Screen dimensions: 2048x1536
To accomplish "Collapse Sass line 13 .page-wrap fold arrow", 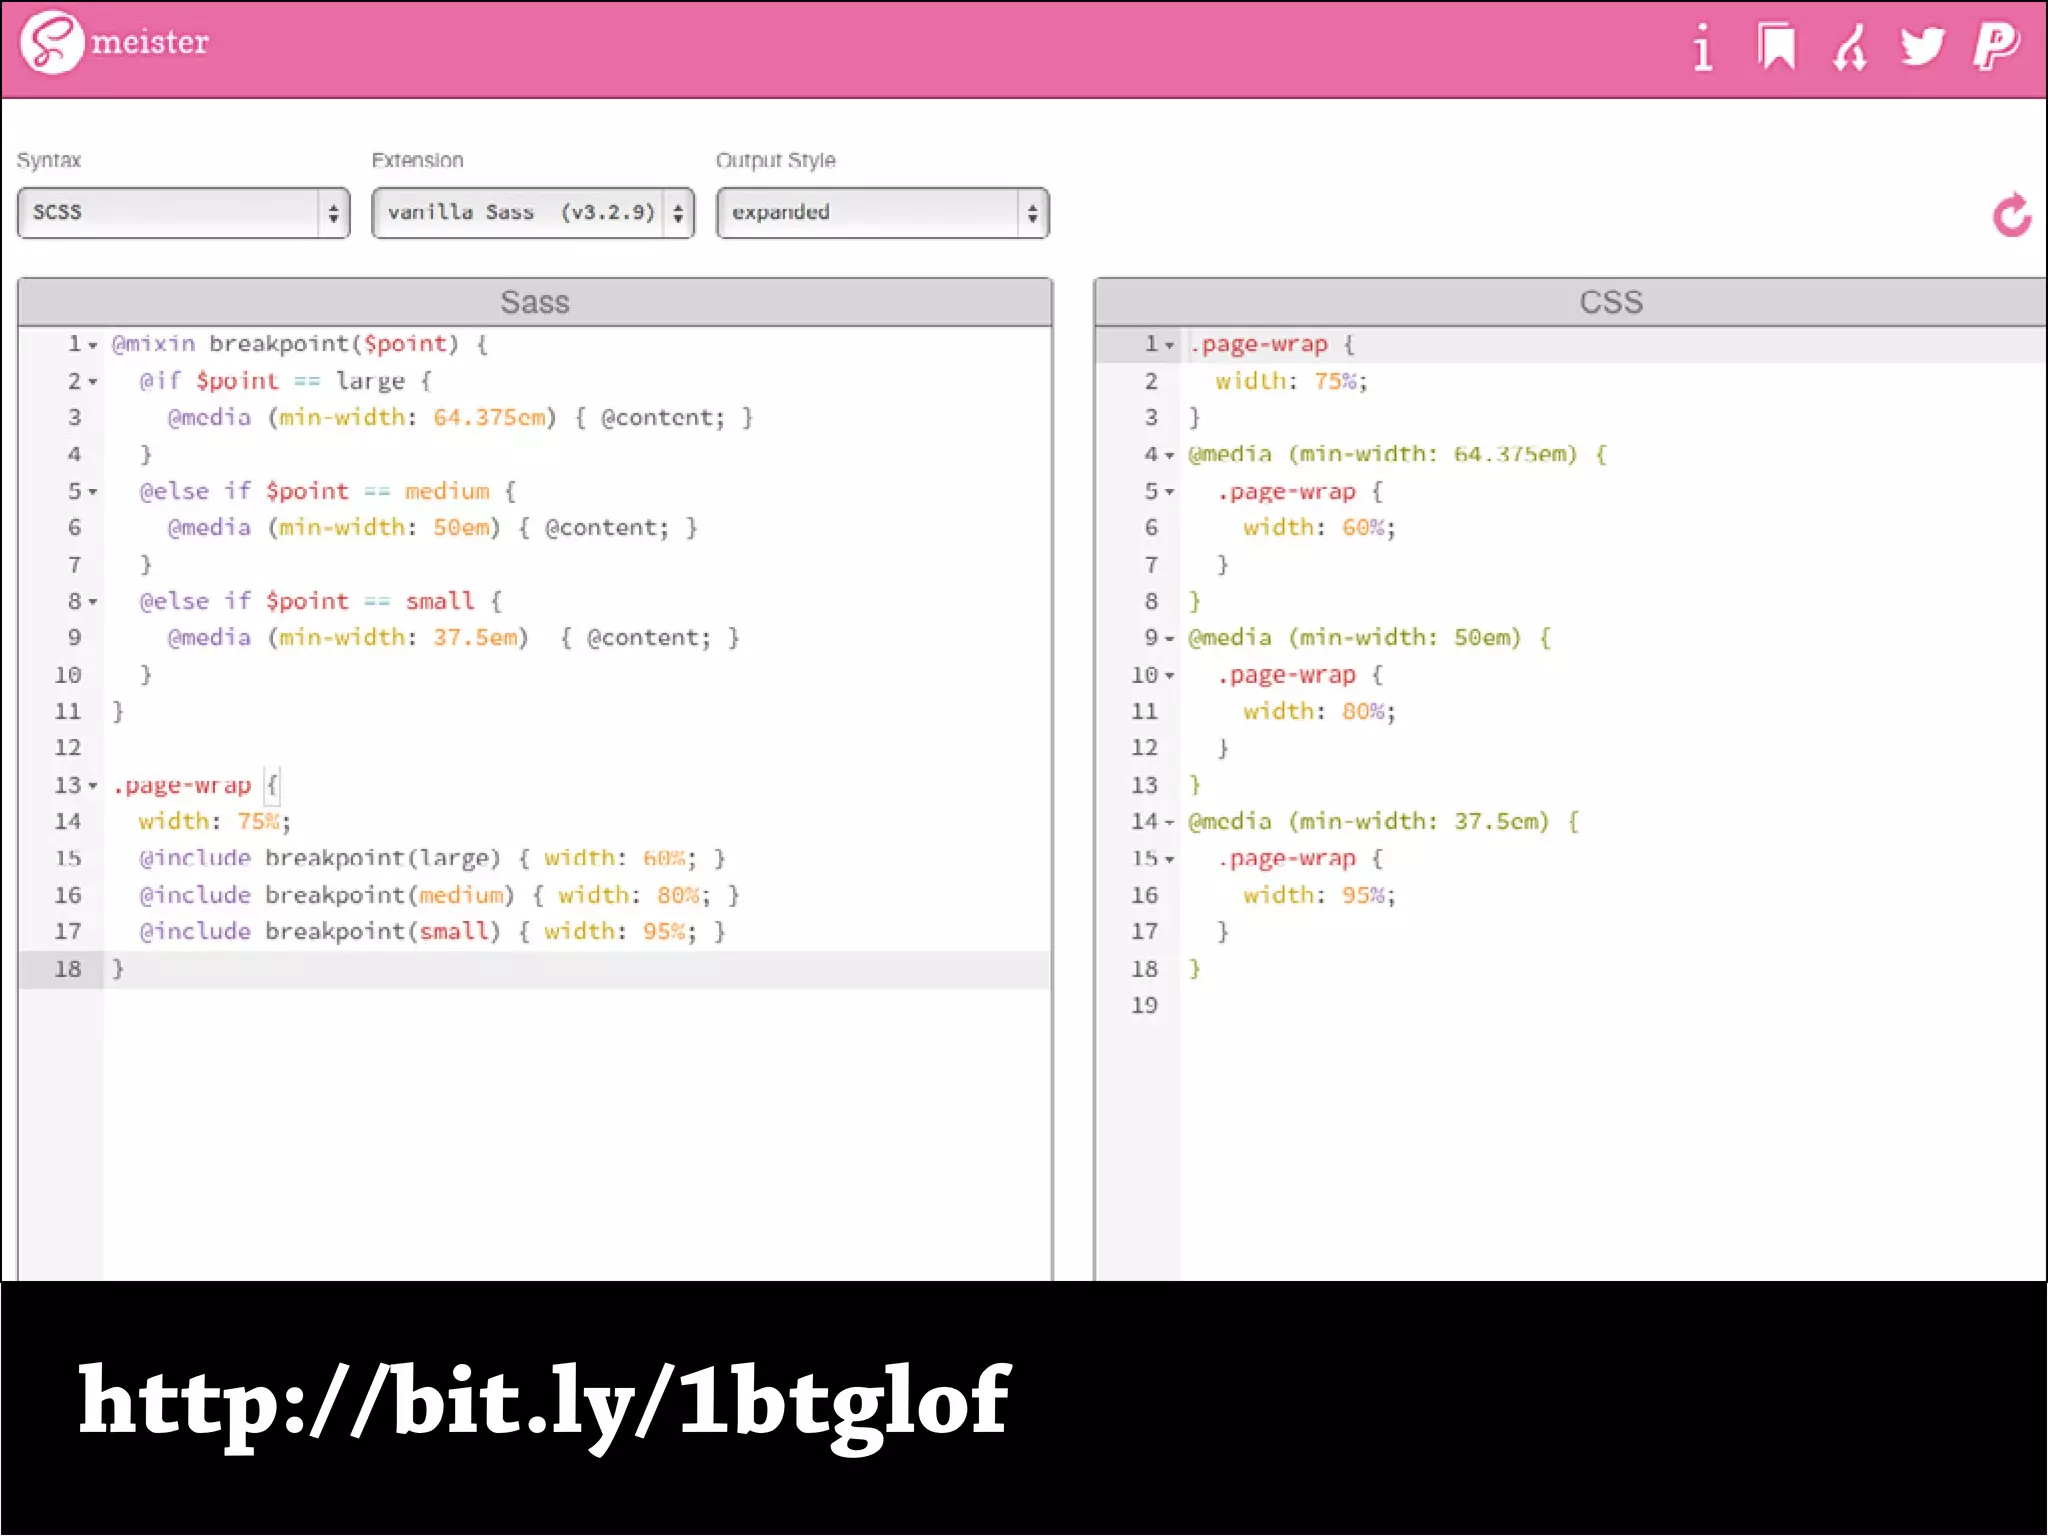I will click(x=93, y=787).
